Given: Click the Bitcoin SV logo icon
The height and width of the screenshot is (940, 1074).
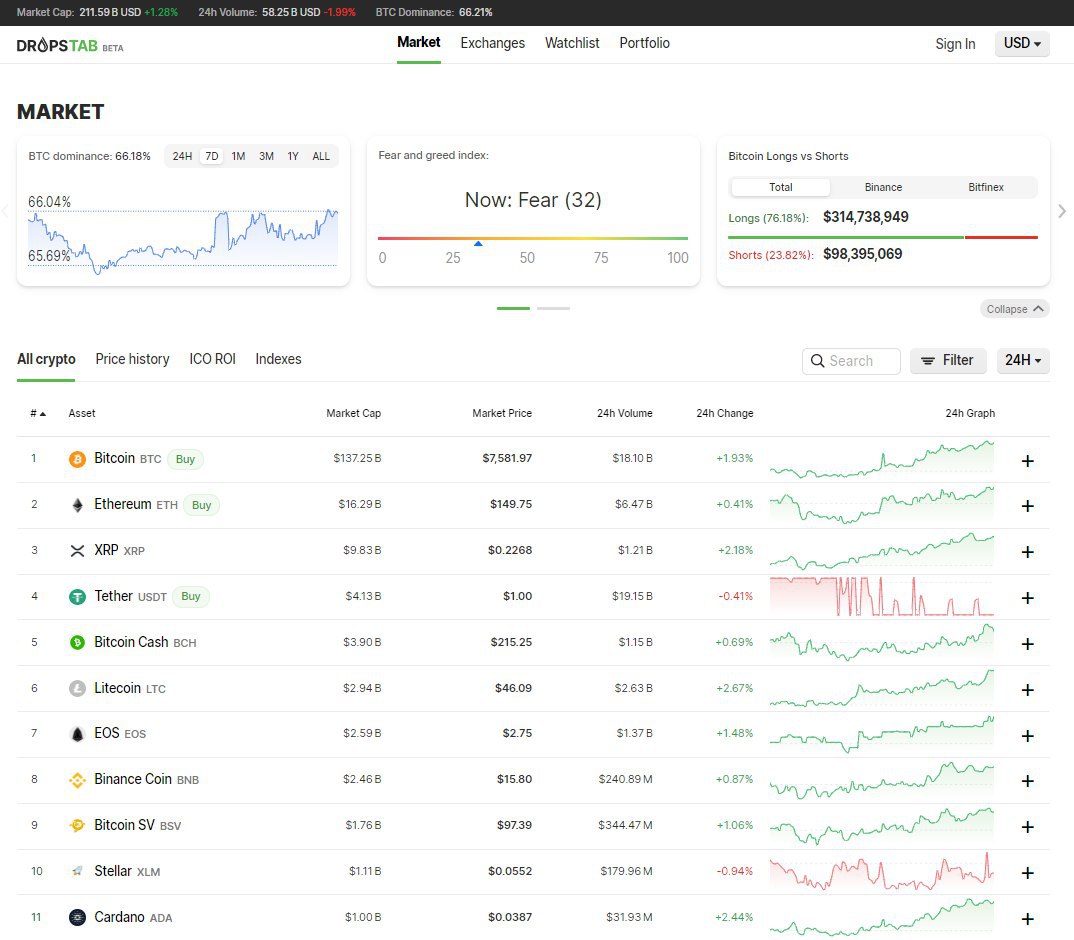Looking at the screenshot, I should tap(77, 826).
